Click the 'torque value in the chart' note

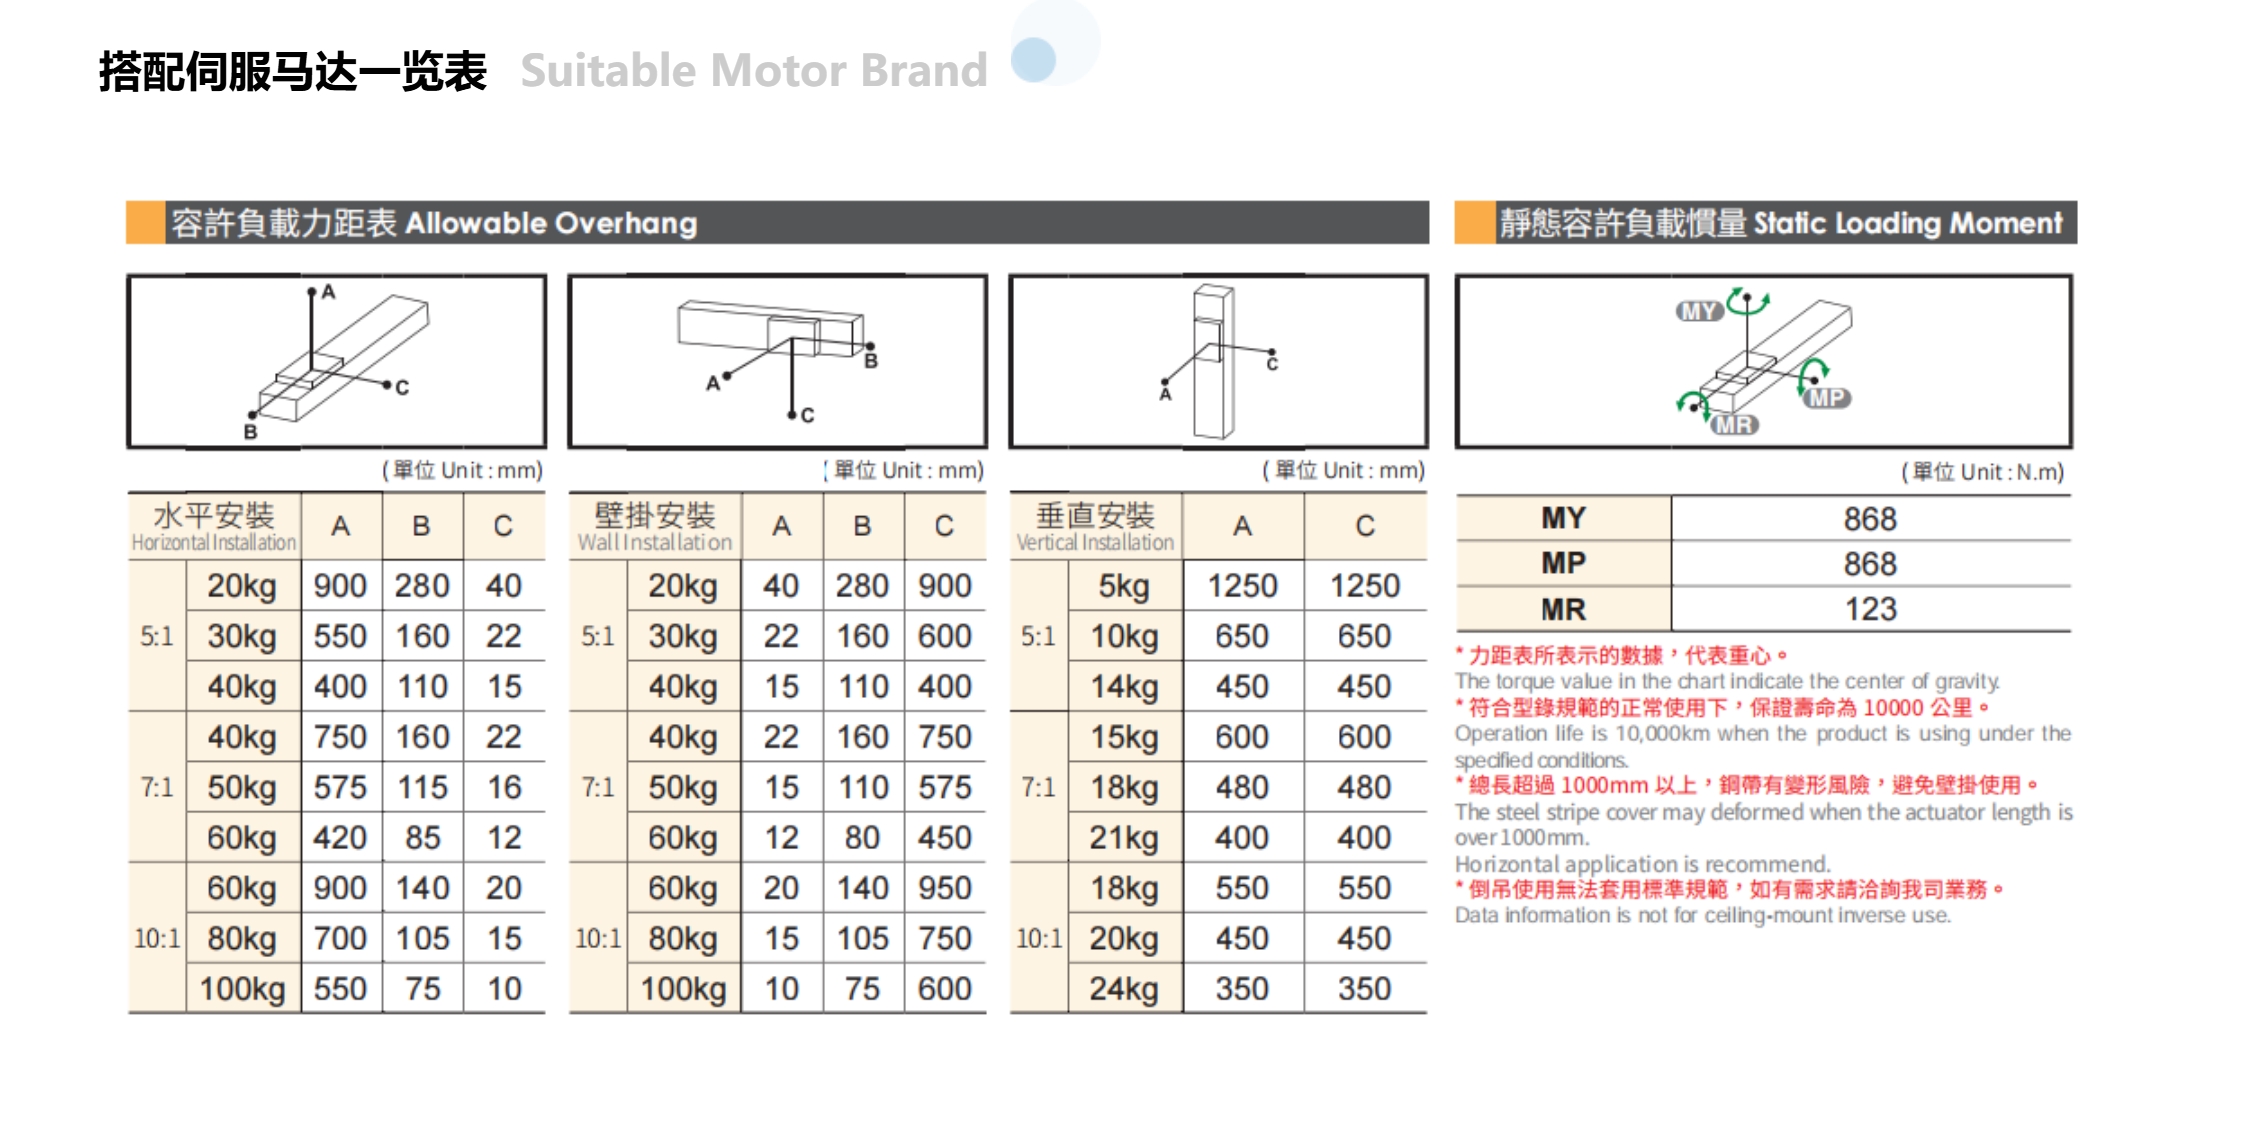[x=1727, y=682]
